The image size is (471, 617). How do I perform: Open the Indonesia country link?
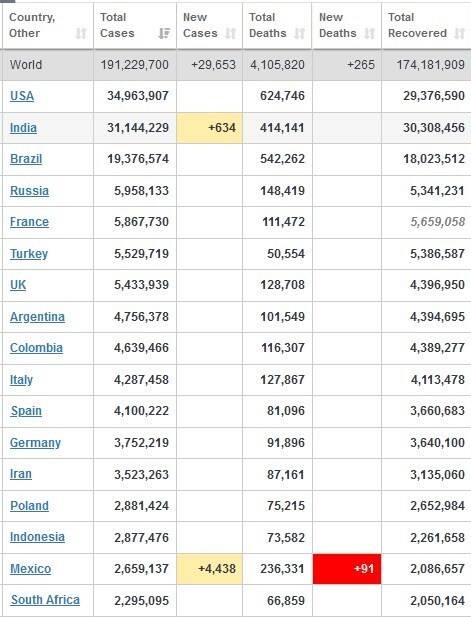coord(37,537)
